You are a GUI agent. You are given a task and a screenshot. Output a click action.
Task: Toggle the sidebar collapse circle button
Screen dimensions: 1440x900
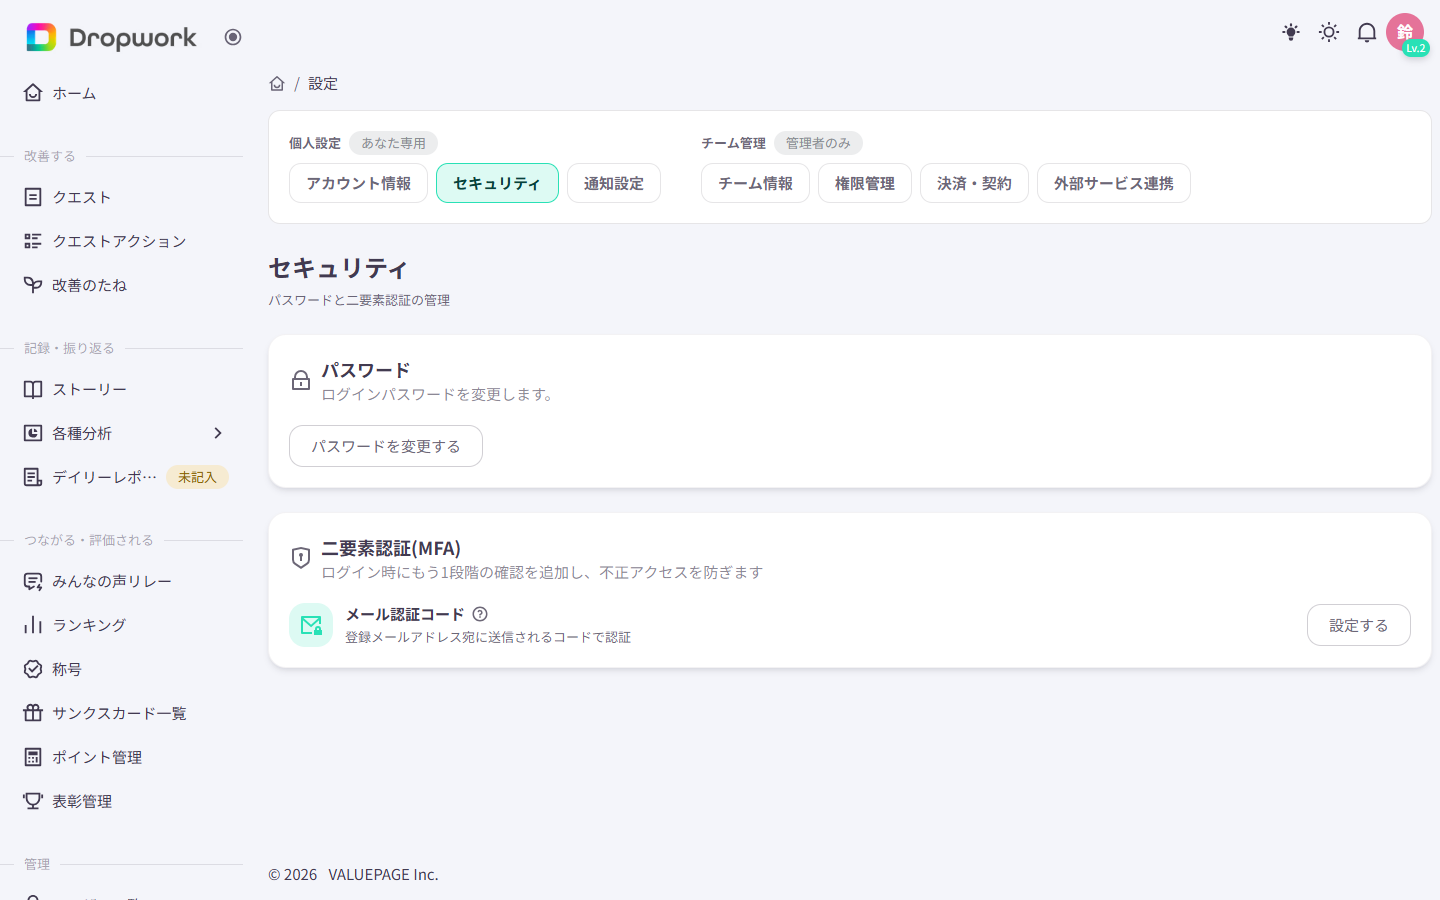coord(233,37)
